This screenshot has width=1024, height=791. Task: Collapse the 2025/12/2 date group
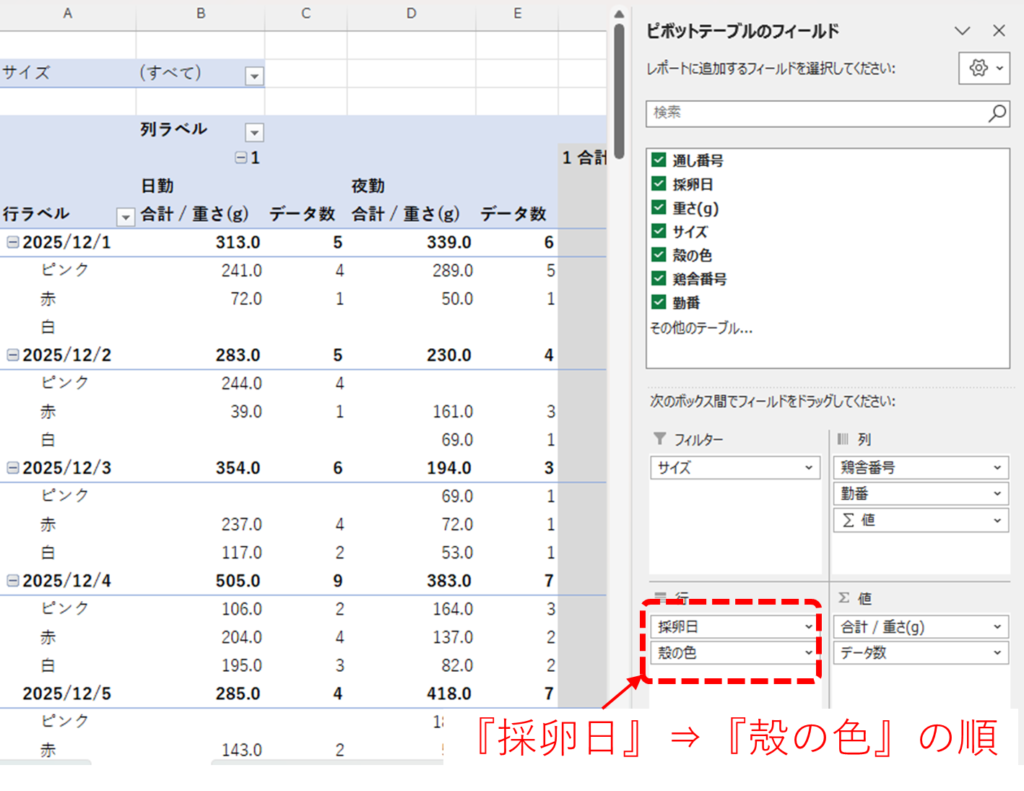tap(12, 355)
